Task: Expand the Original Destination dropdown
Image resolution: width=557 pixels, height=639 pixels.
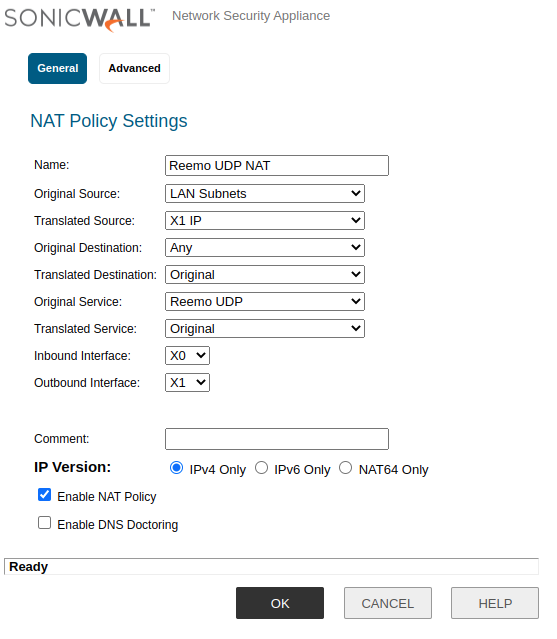Action: tap(265, 247)
